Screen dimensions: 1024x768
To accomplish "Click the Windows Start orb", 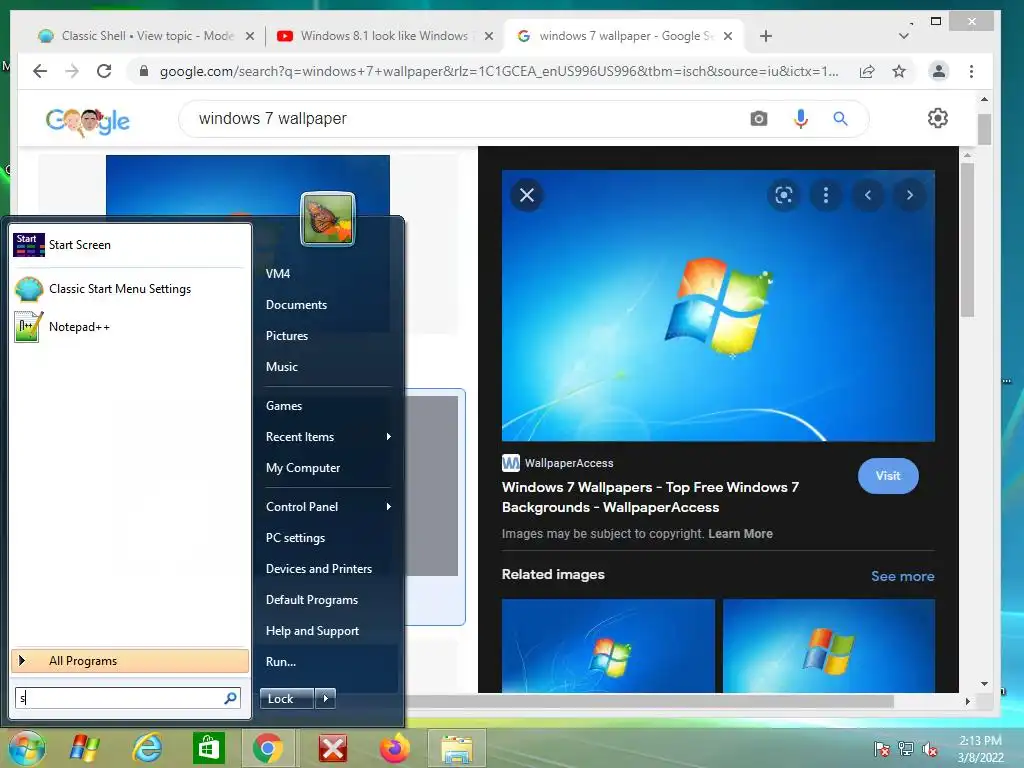I will coord(26,748).
